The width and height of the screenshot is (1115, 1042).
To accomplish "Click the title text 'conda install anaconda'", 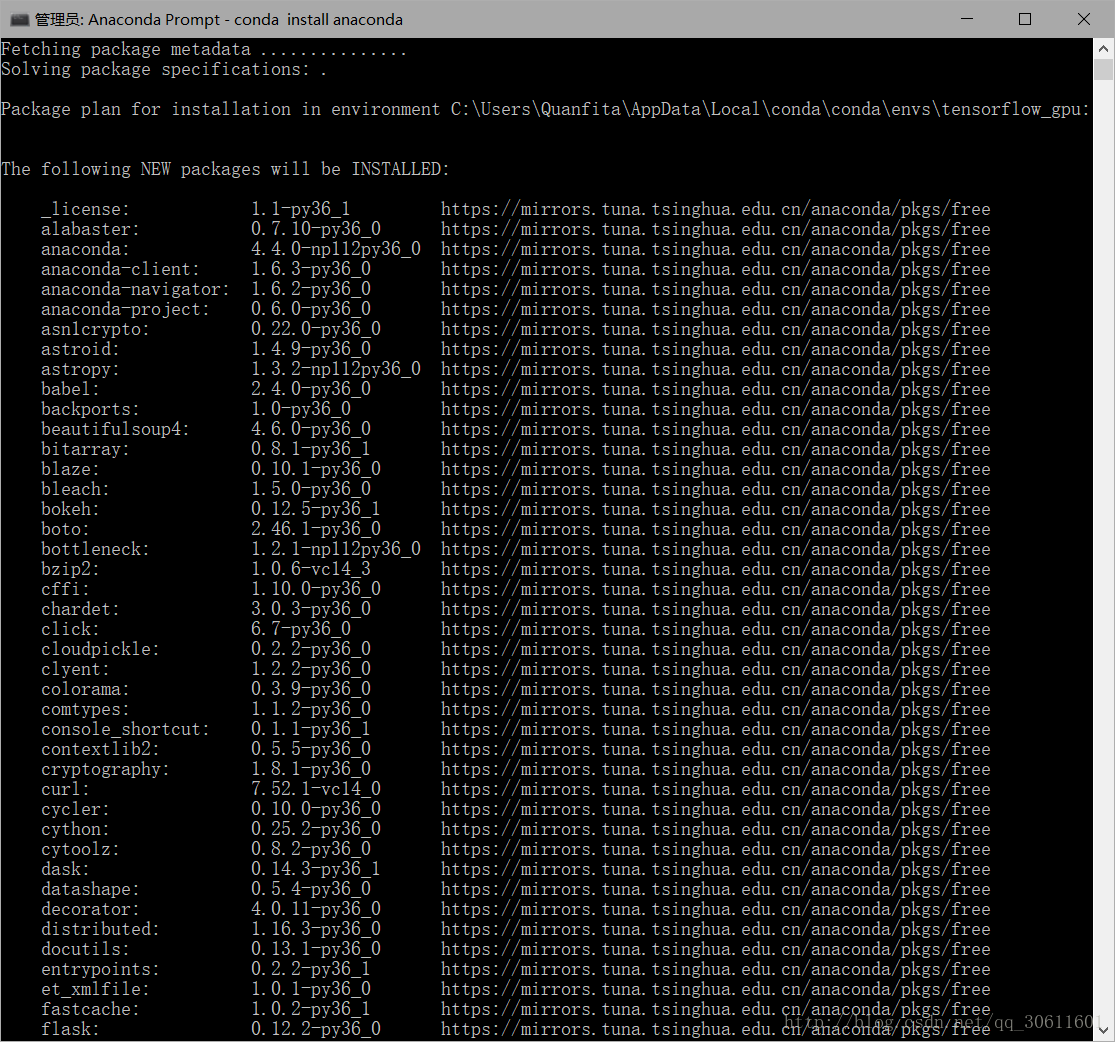I will click(x=319, y=20).
